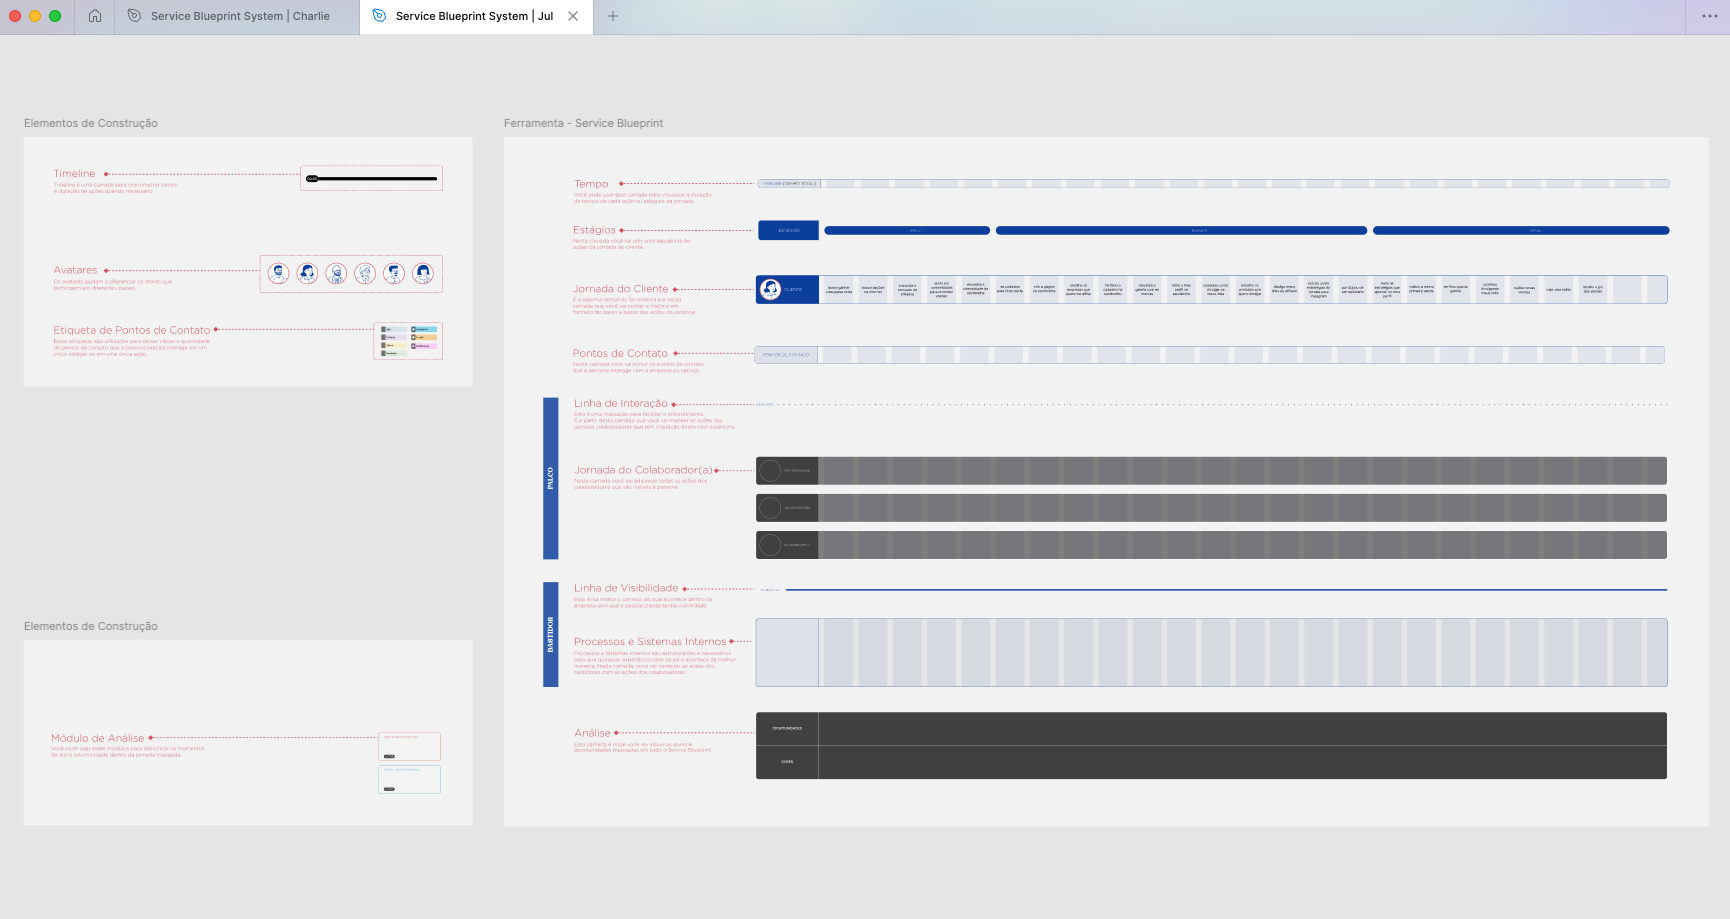
Task: Switch to the Service Blueprint System | Charlie tab
Action: (x=237, y=17)
